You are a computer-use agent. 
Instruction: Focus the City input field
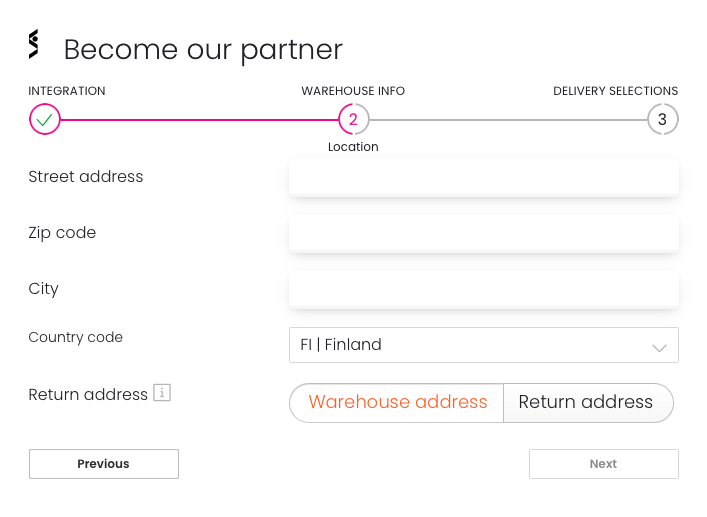[483, 288]
